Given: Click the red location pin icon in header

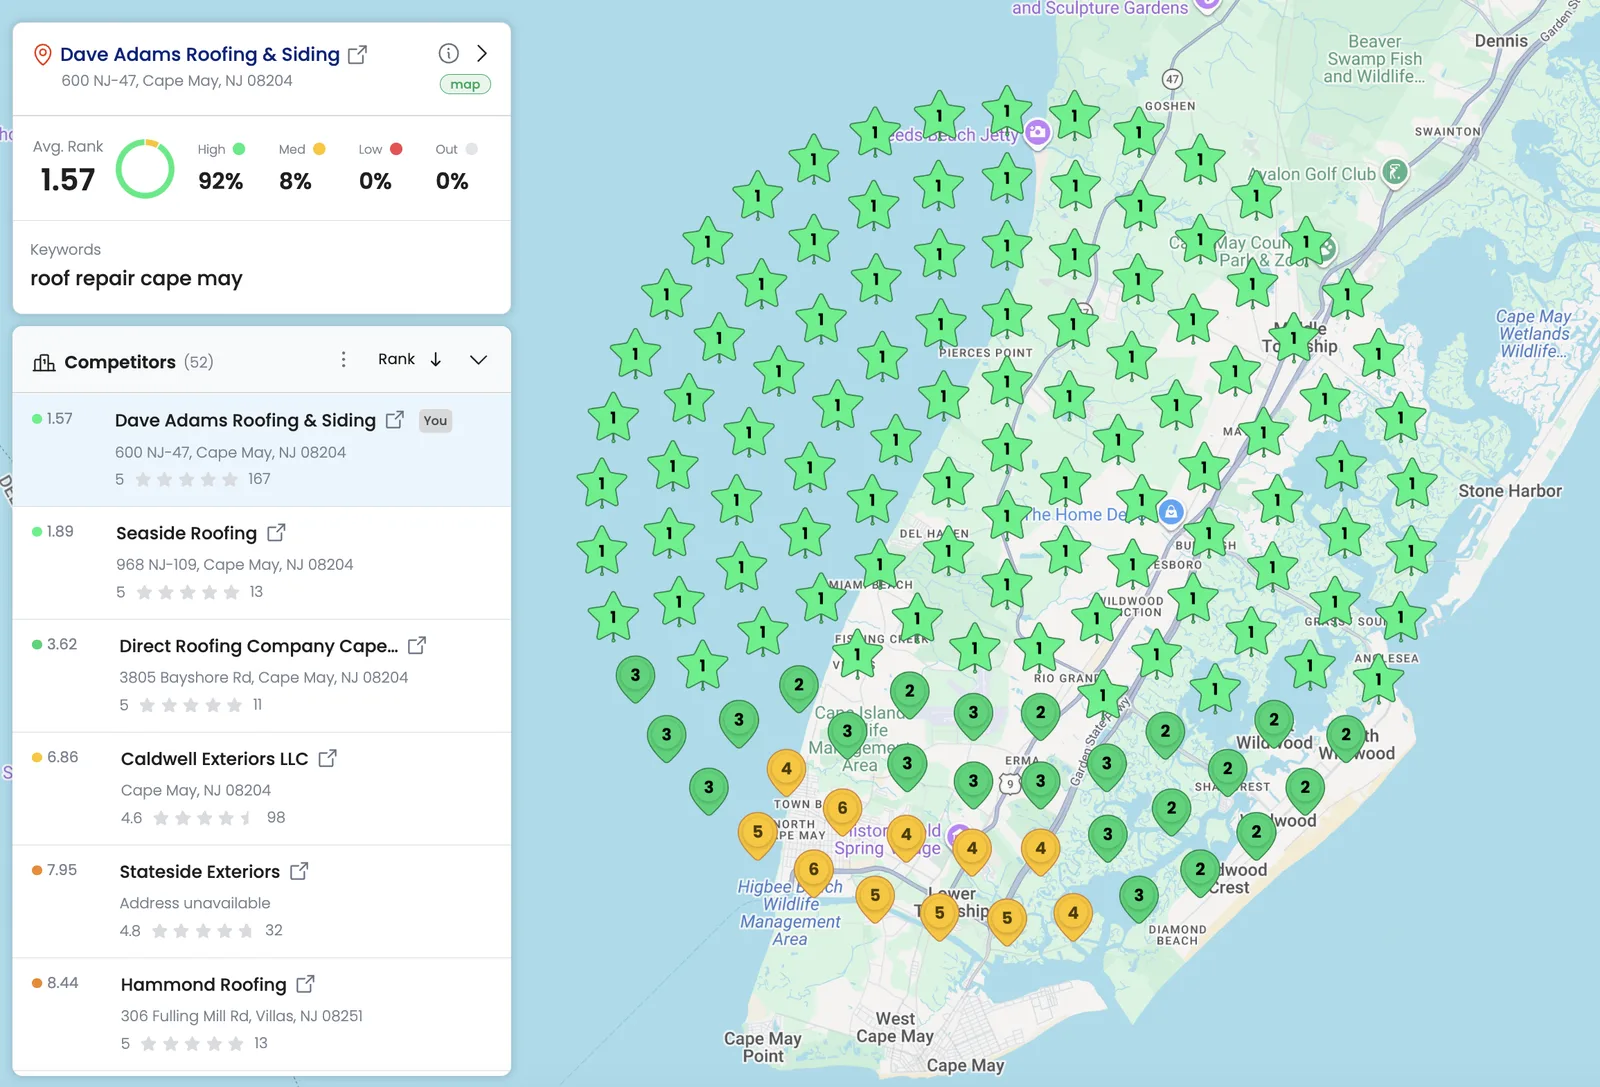Looking at the screenshot, I should click(42, 54).
